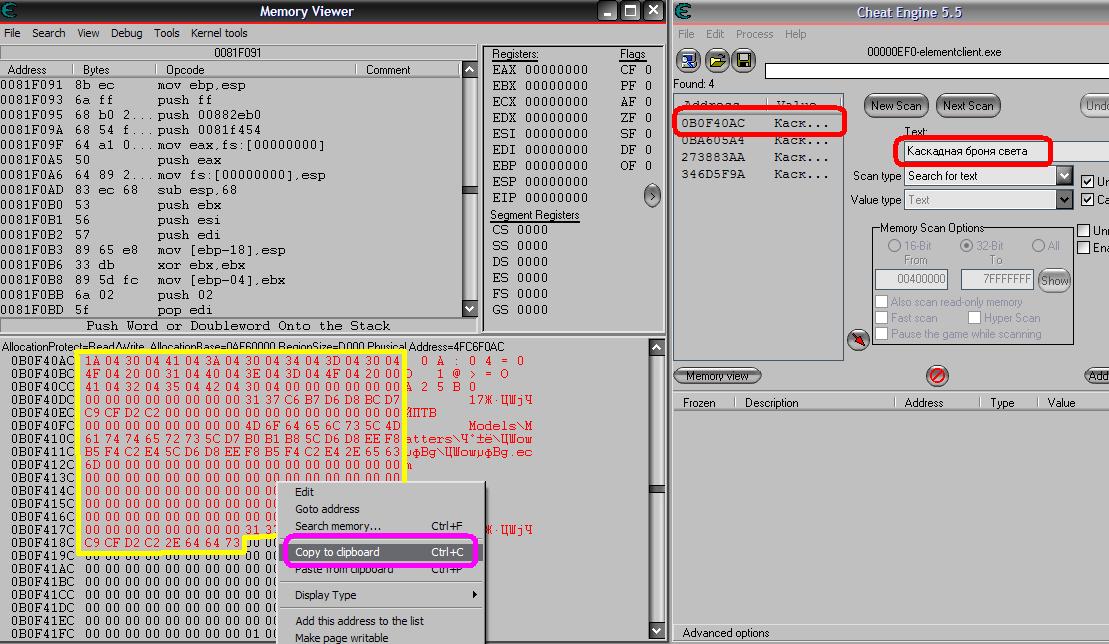Click the Memory Viewer title bar logo
The image size is (1109, 644).
pyautogui.click(x=9, y=11)
